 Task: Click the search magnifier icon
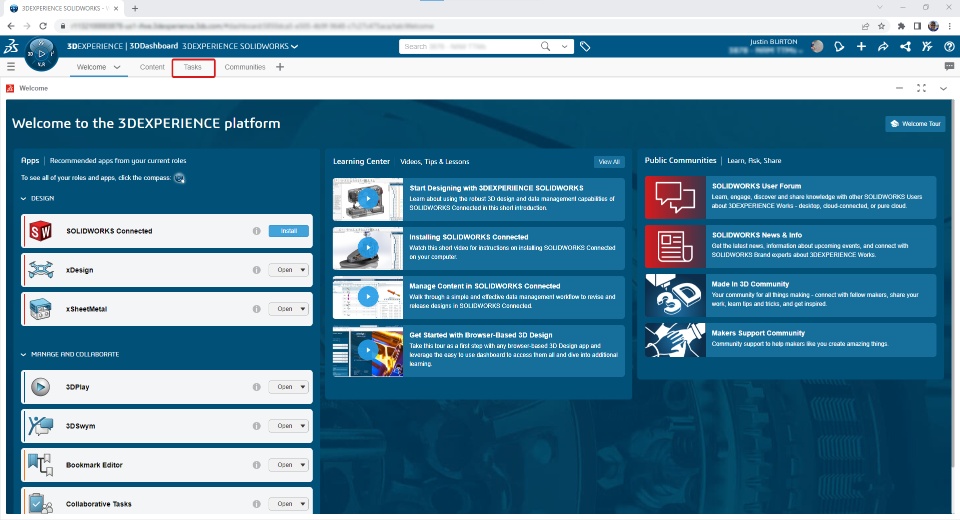(545, 47)
